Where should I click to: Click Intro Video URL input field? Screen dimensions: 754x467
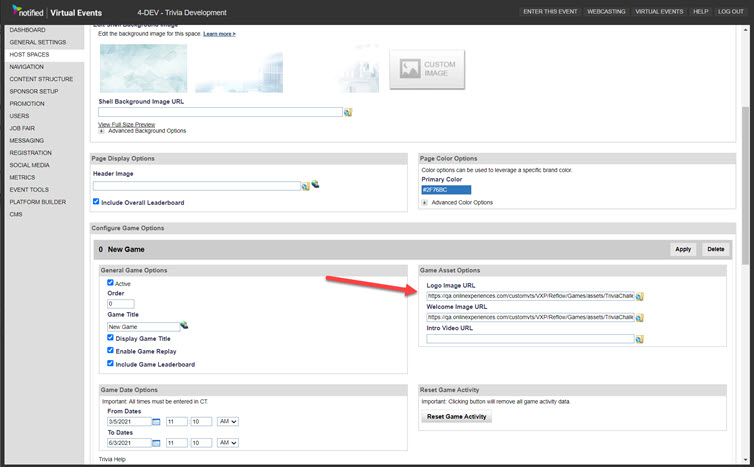(x=530, y=339)
